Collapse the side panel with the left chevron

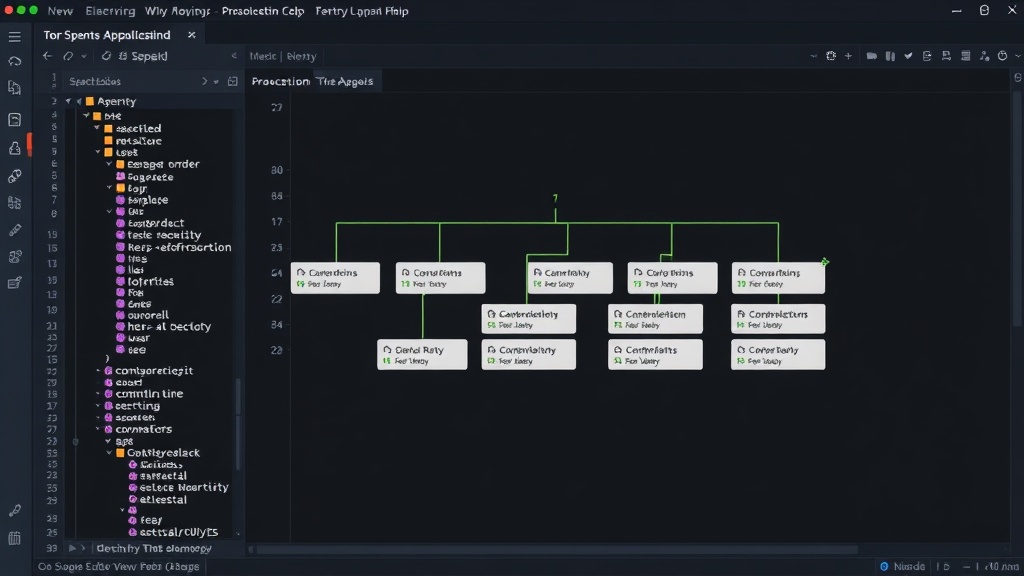[x=234, y=56]
